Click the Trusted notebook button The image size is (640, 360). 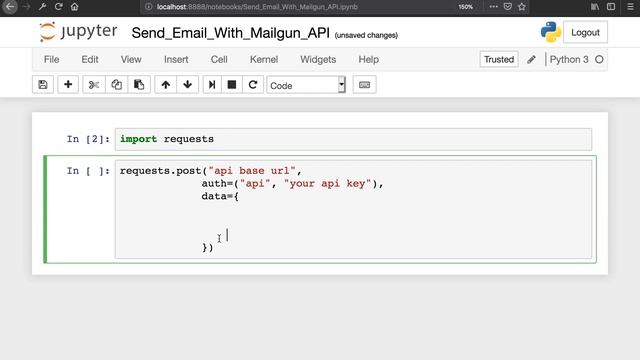[499, 60]
